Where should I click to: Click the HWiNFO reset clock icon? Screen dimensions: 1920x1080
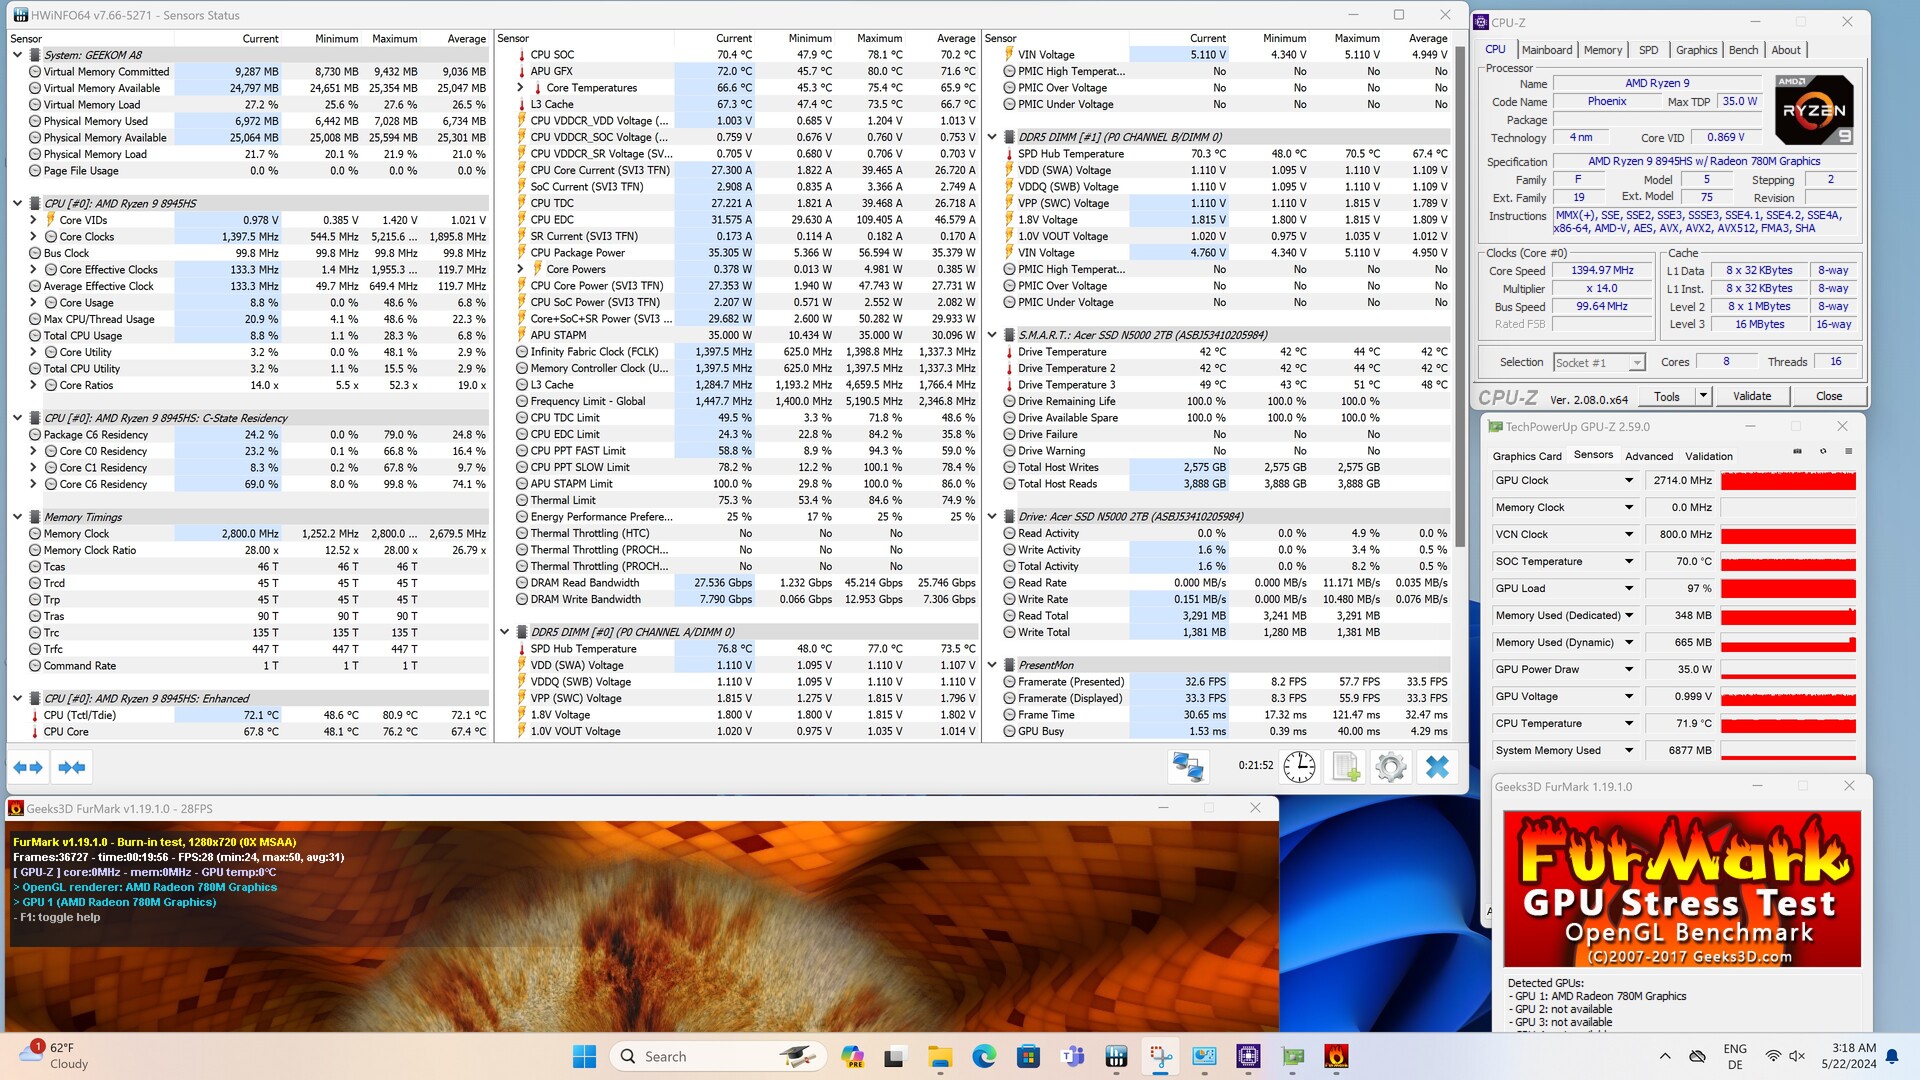pyautogui.click(x=1299, y=767)
